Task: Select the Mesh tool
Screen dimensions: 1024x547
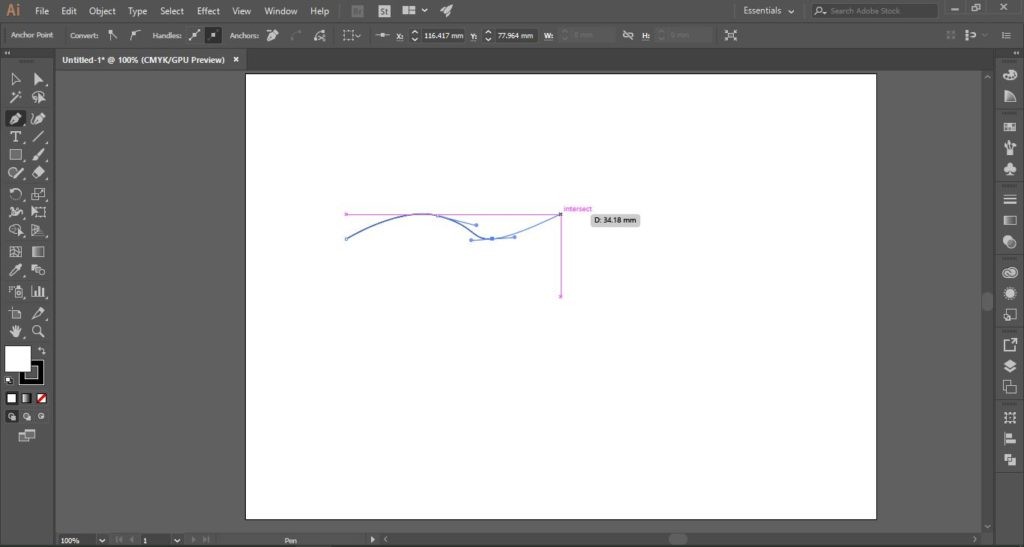Action: (x=16, y=251)
